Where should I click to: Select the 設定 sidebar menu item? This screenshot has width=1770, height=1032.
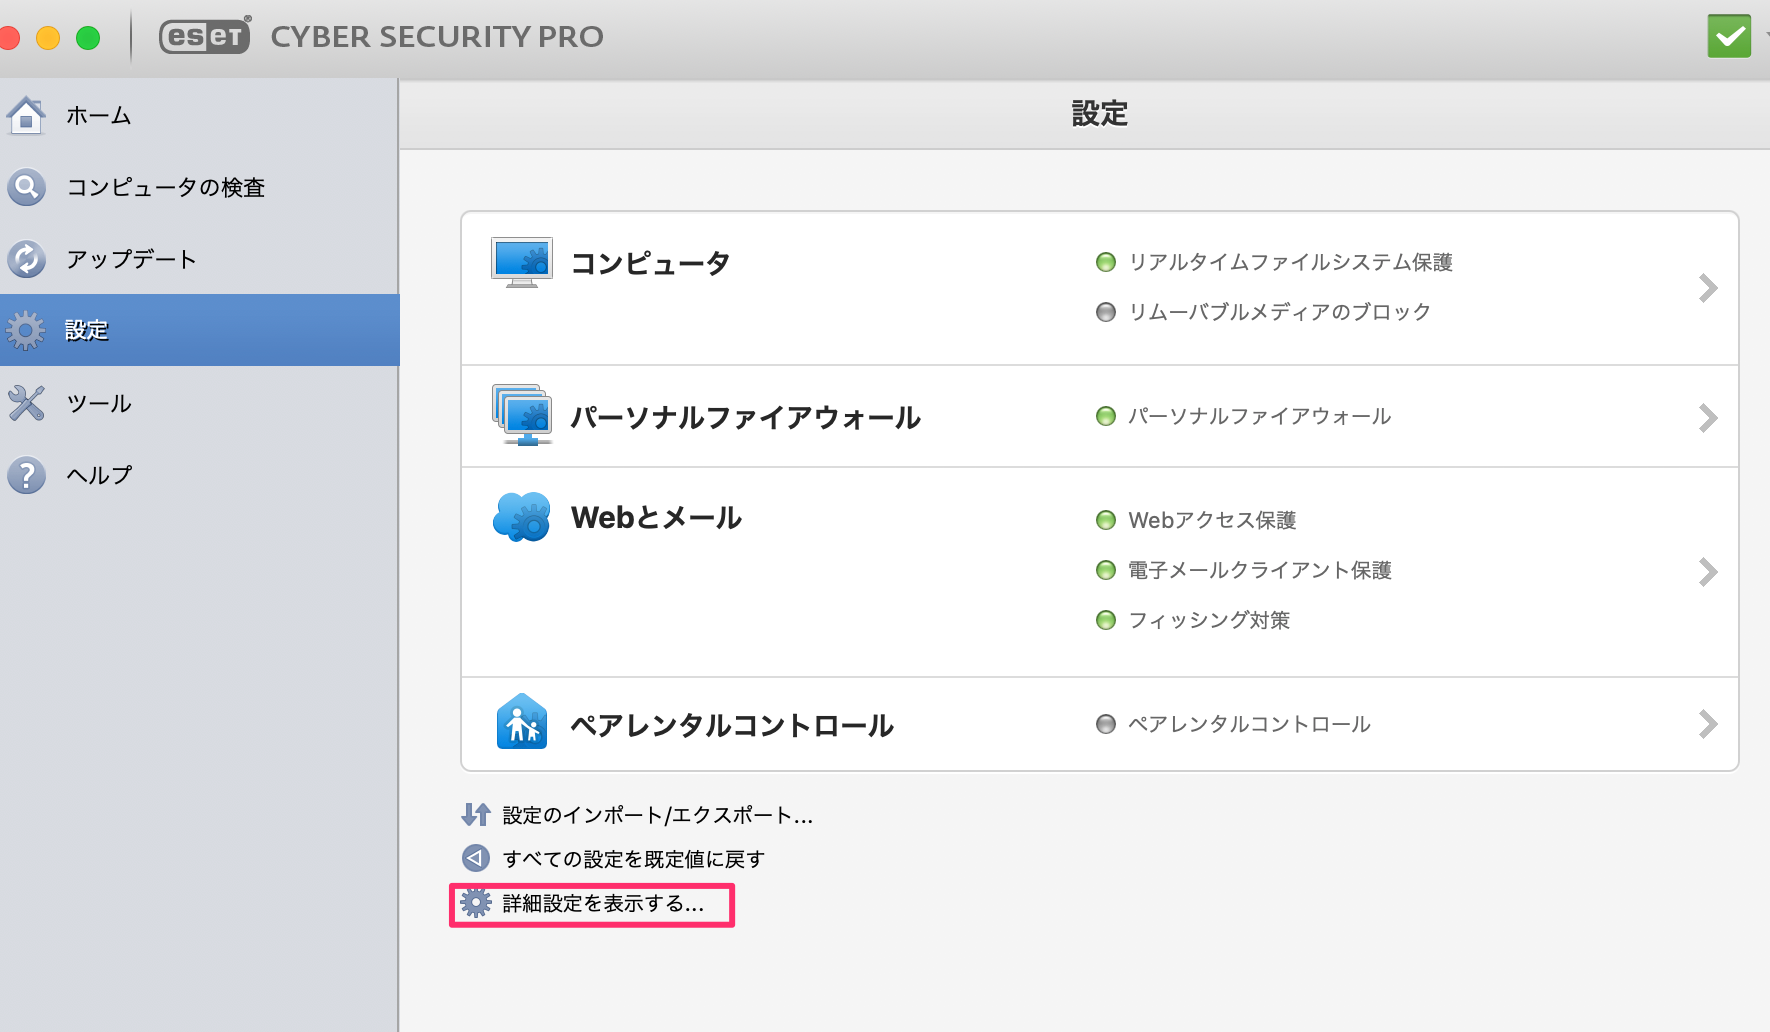pos(200,330)
